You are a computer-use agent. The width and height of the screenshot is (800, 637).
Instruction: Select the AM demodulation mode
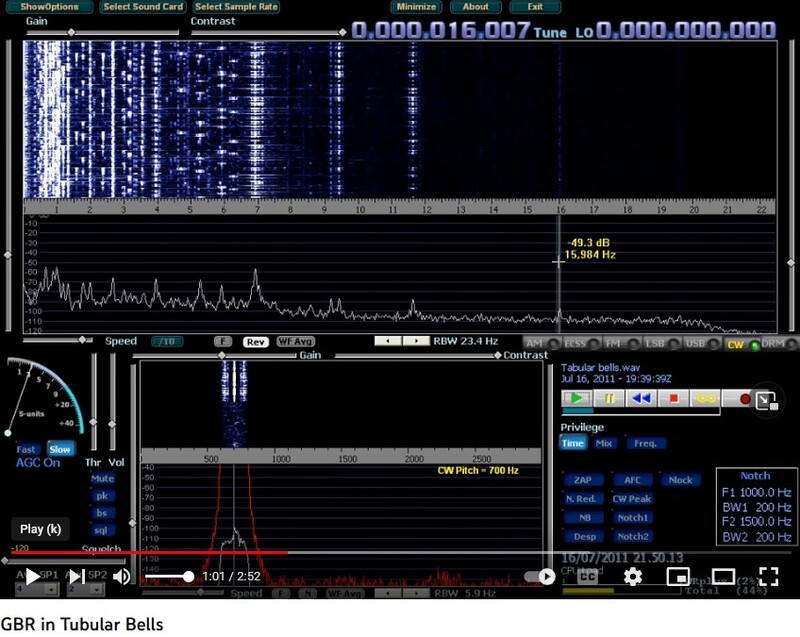coord(537,344)
